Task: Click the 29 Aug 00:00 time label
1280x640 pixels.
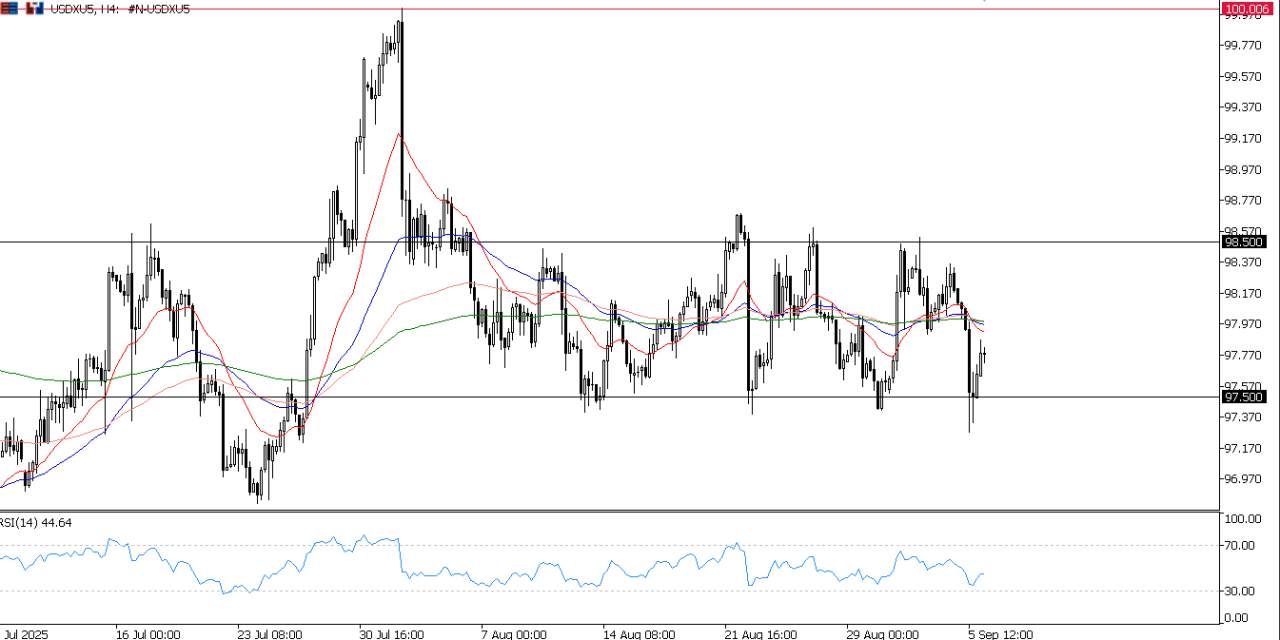Action: [x=881, y=634]
